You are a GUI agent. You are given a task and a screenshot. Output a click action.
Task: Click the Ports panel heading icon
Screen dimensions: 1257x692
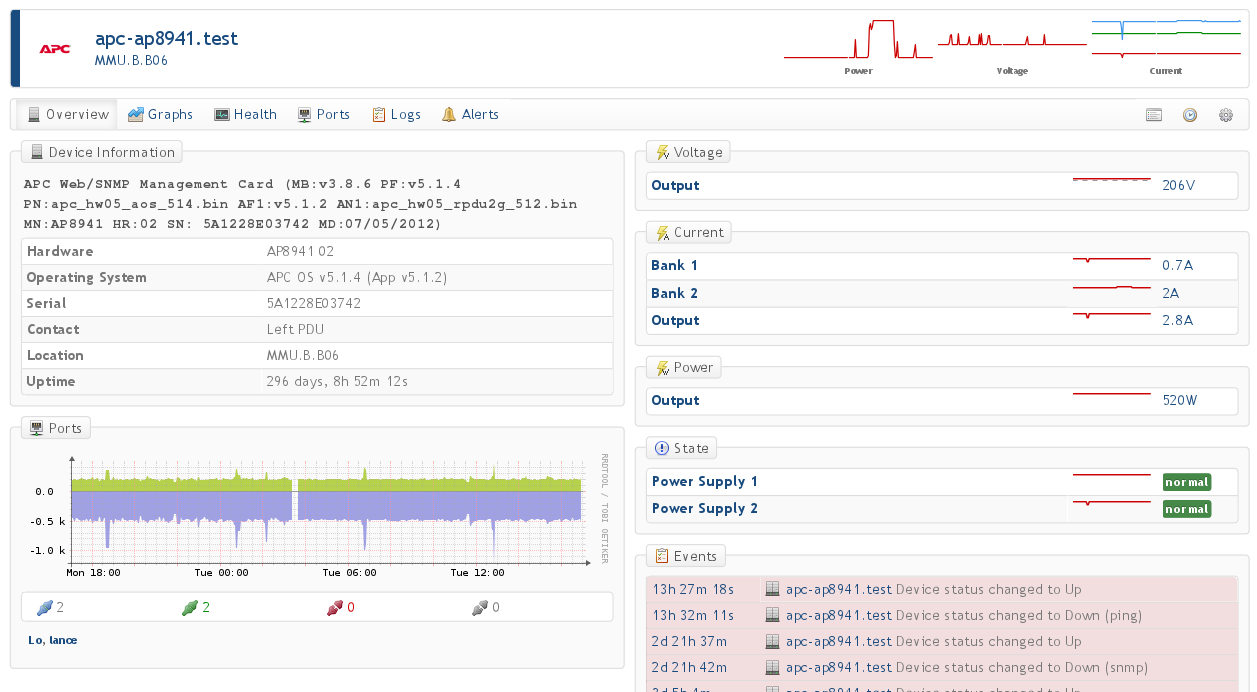tap(37, 428)
